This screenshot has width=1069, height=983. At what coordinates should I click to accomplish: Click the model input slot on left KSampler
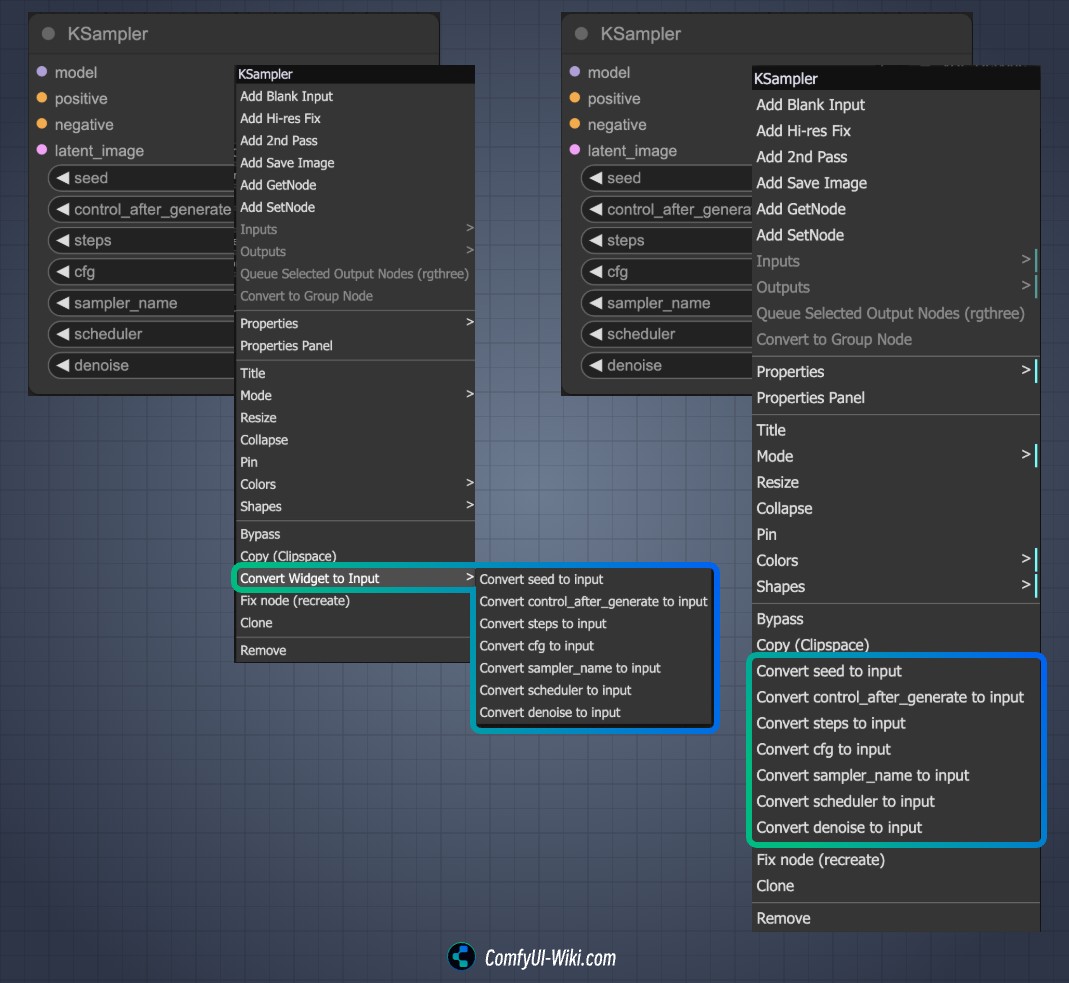pos(42,72)
